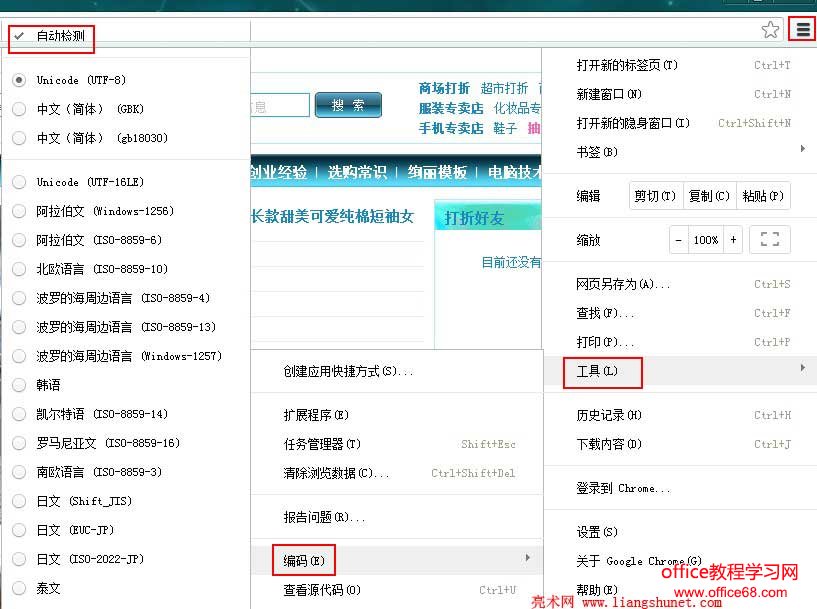Open the Chrome hamburger menu icon
The height and width of the screenshot is (609, 817).
[x=802, y=29]
